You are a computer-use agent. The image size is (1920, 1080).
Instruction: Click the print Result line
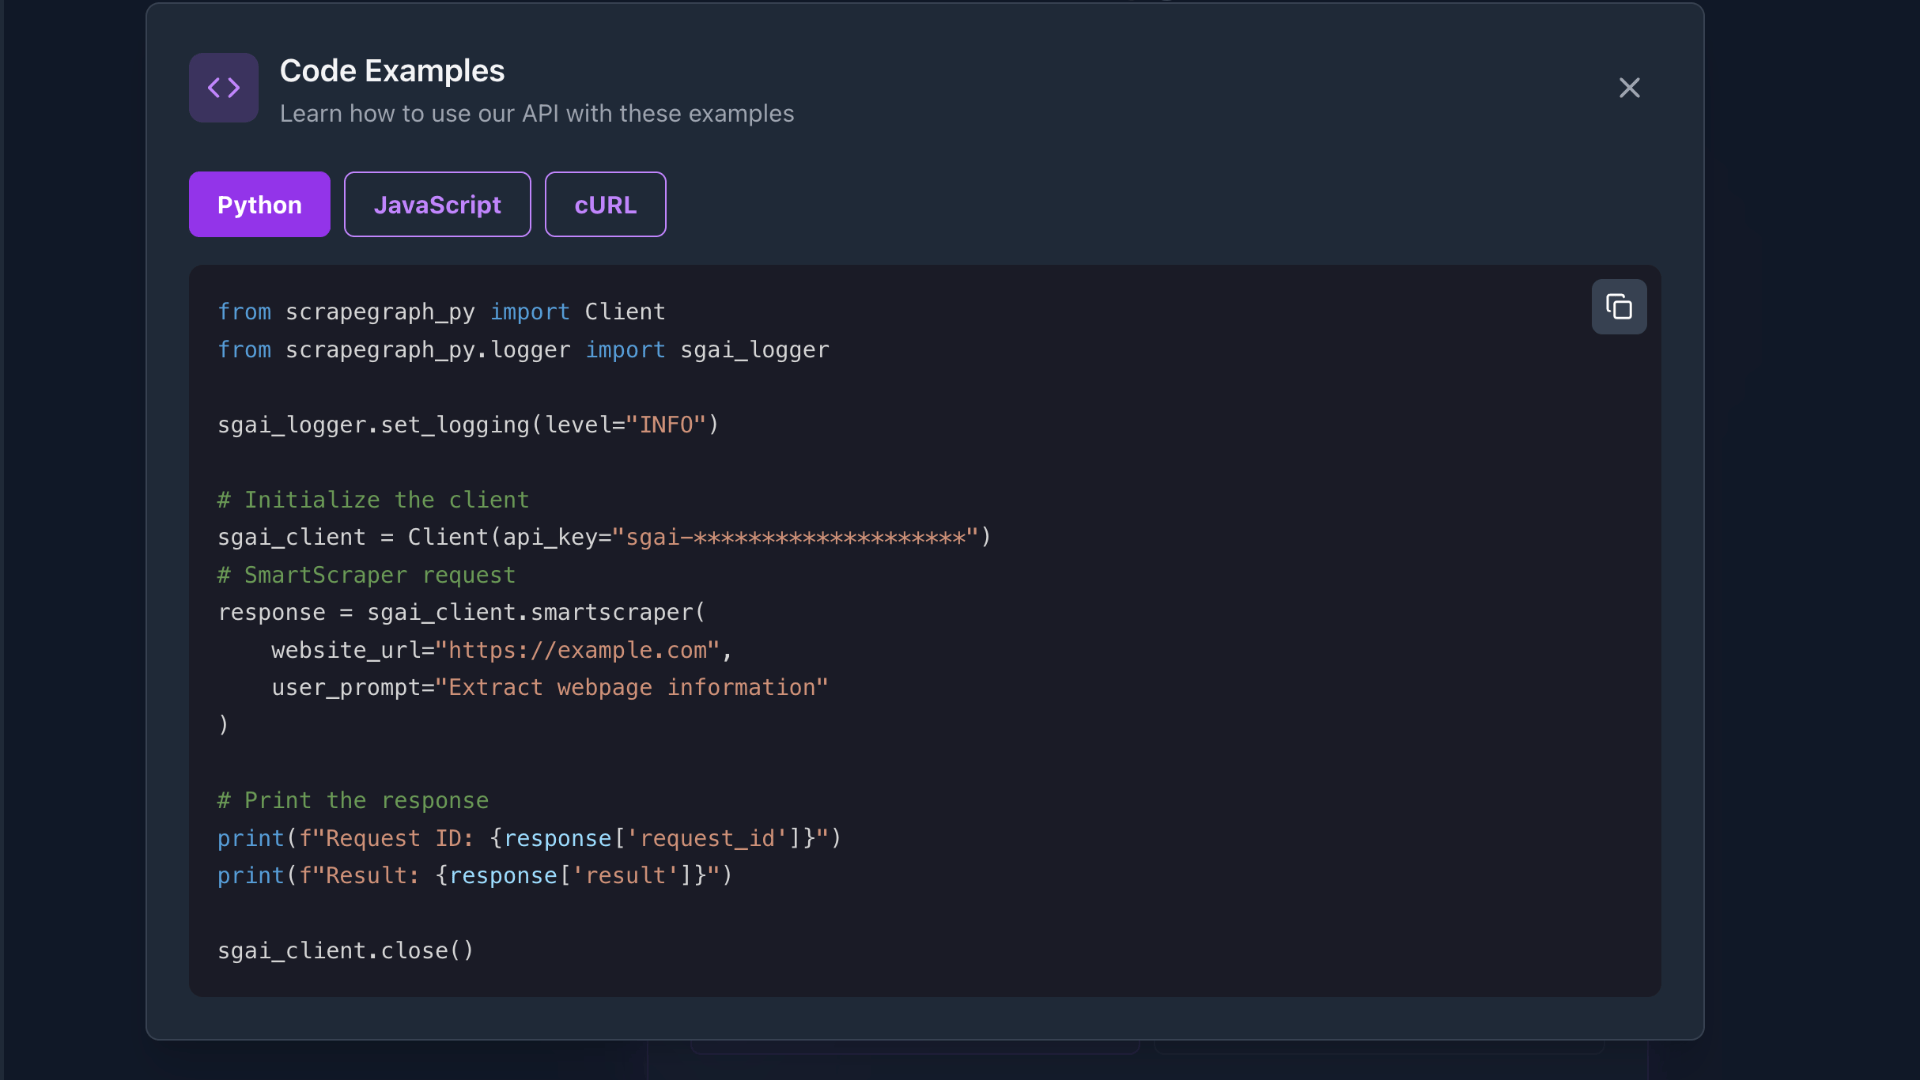[x=475, y=876]
